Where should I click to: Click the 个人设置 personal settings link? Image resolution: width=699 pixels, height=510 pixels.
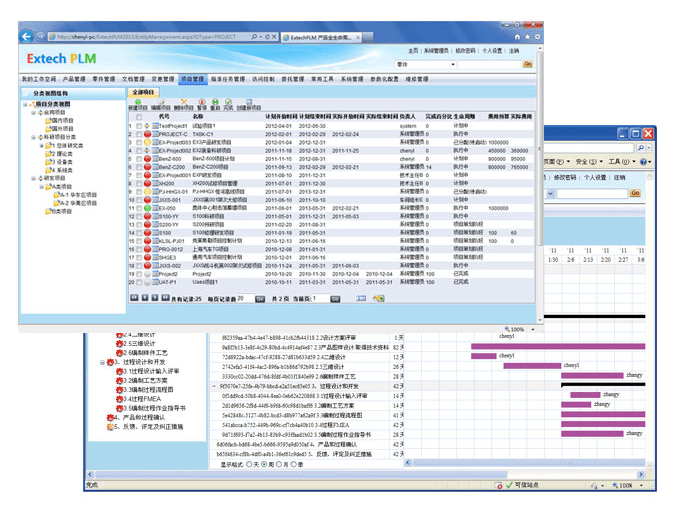click(492, 51)
